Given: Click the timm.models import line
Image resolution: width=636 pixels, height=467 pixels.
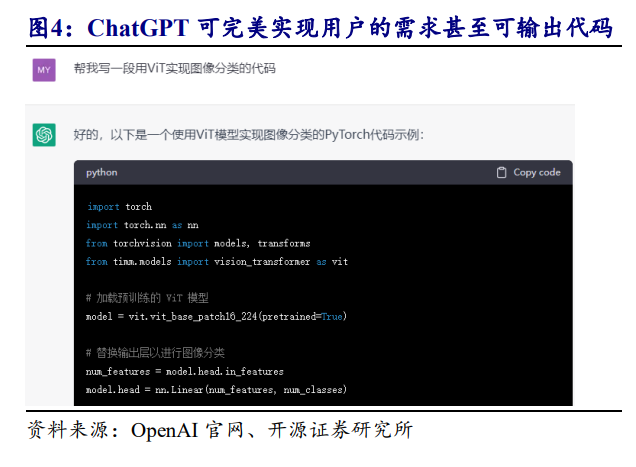Looking at the screenshot, I should [217, 262].
